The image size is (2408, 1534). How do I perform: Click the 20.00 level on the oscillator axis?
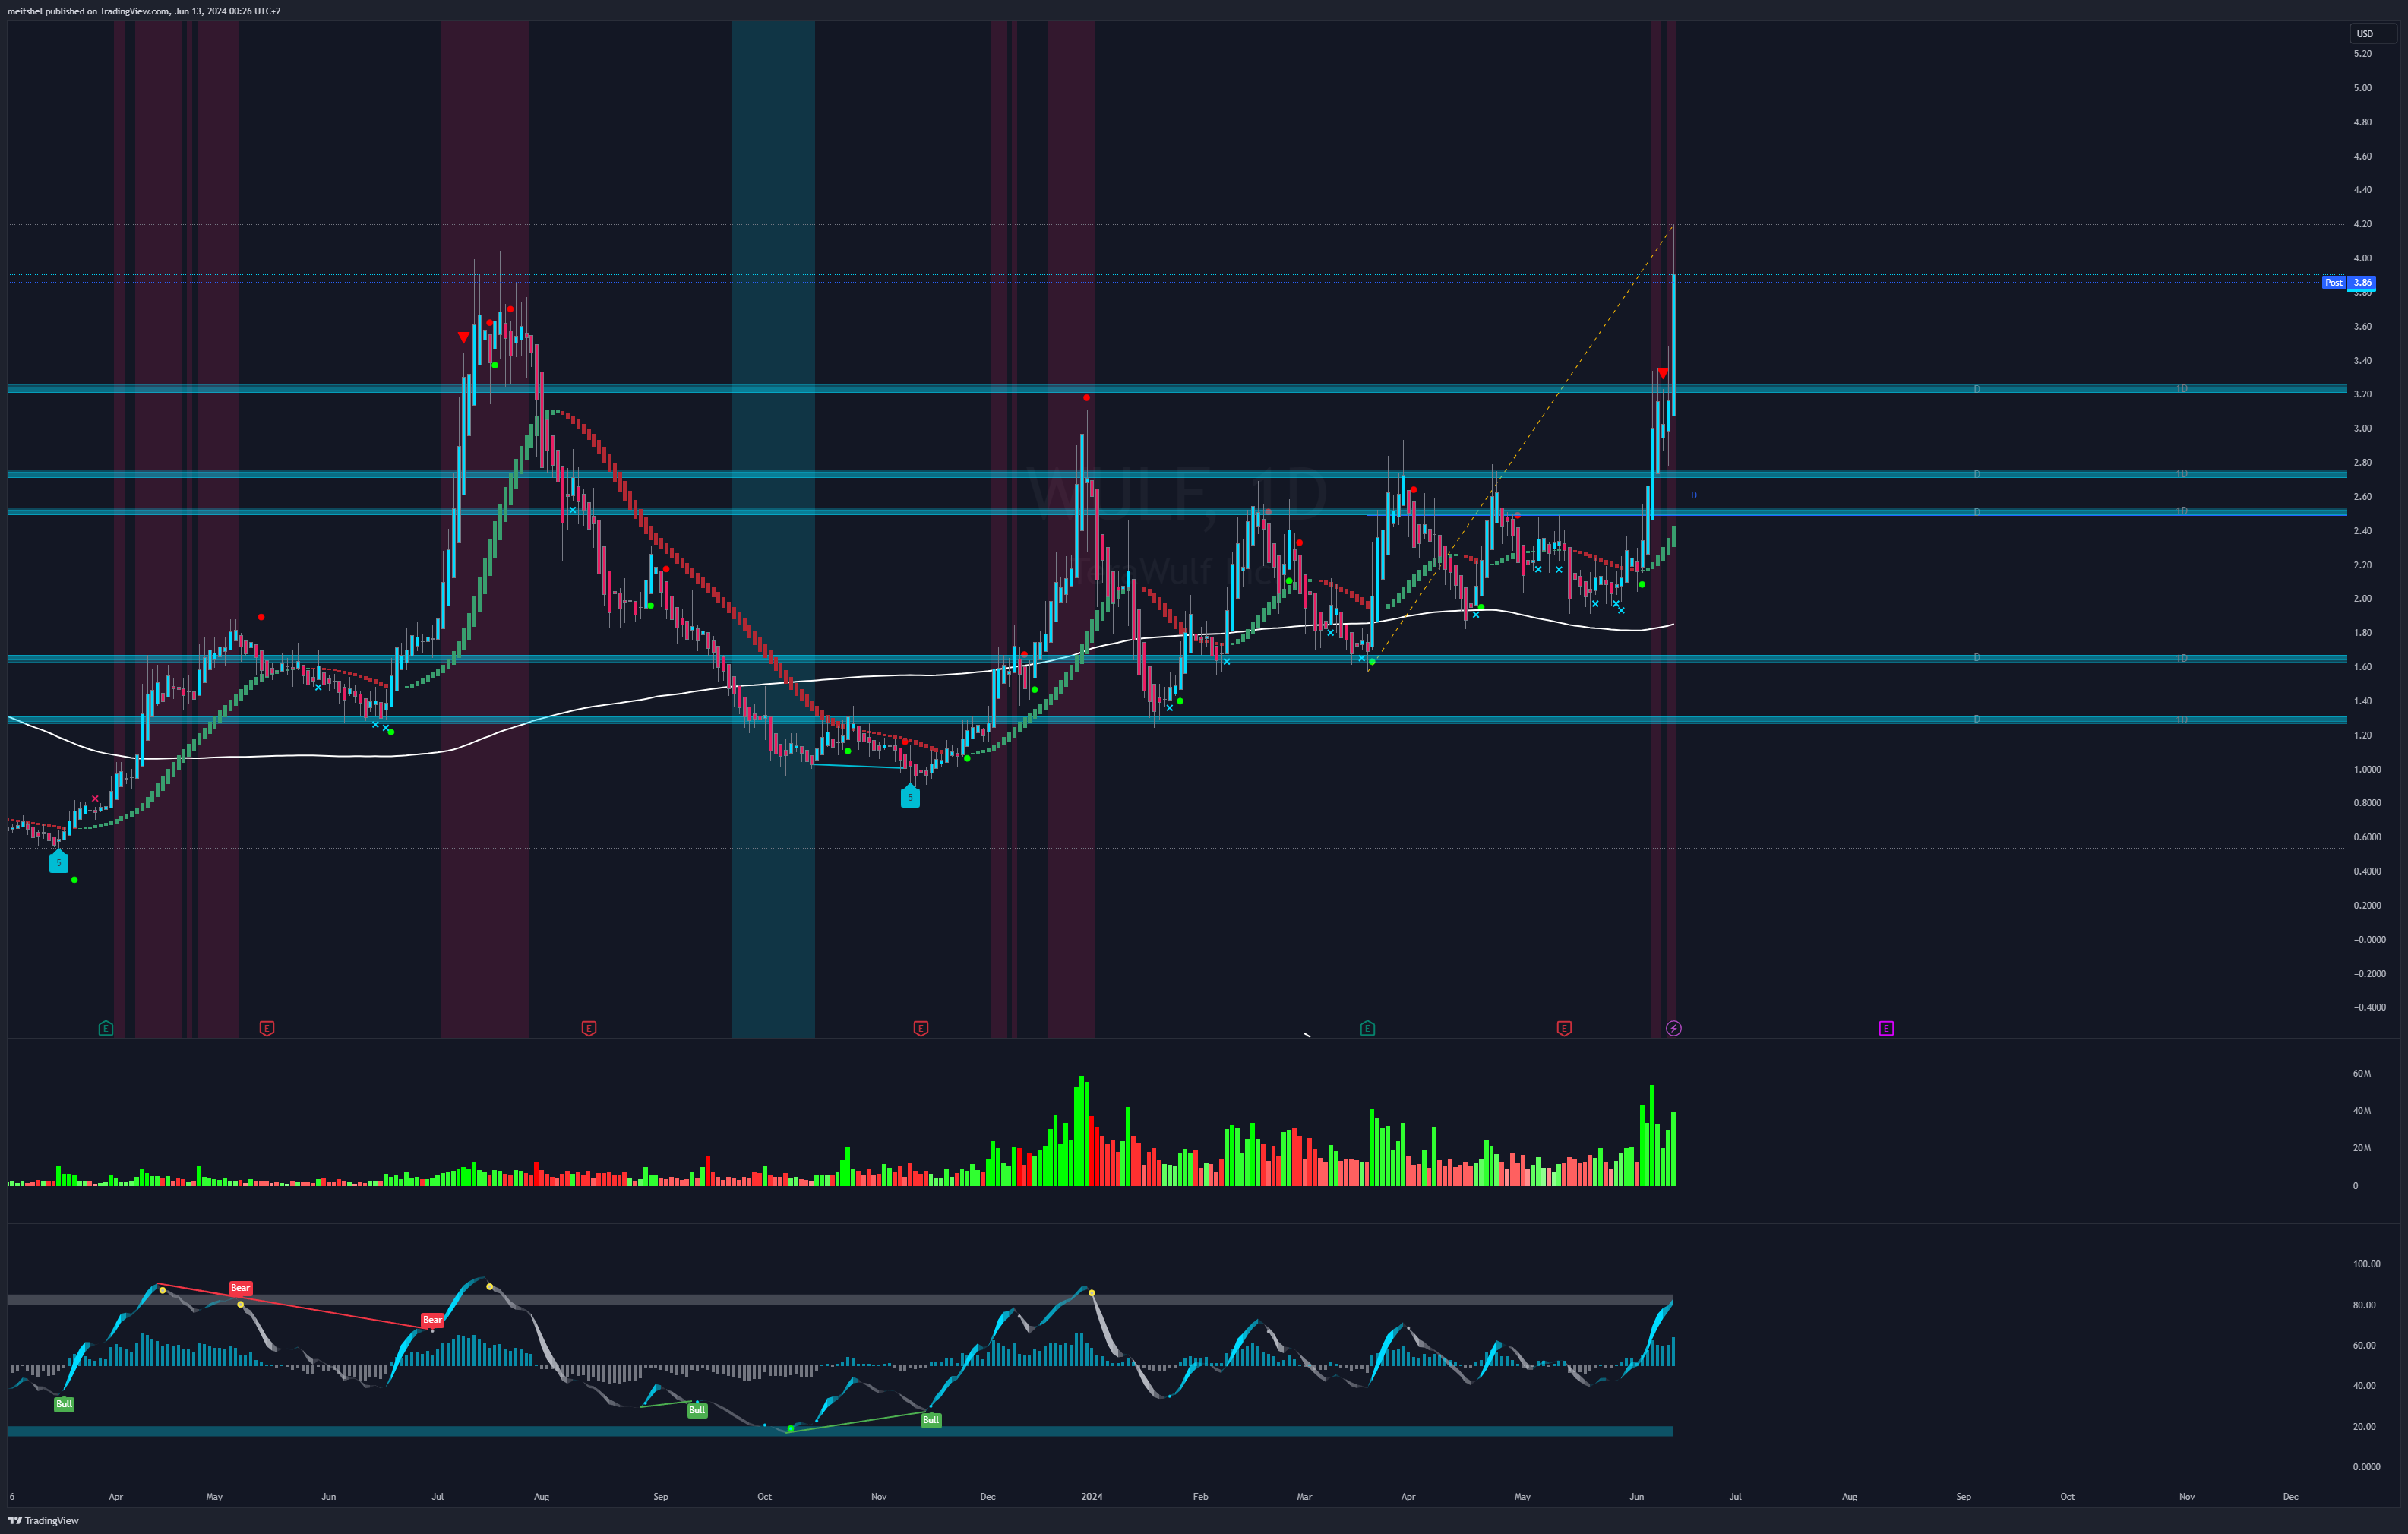click(x=2364, y=1426)
